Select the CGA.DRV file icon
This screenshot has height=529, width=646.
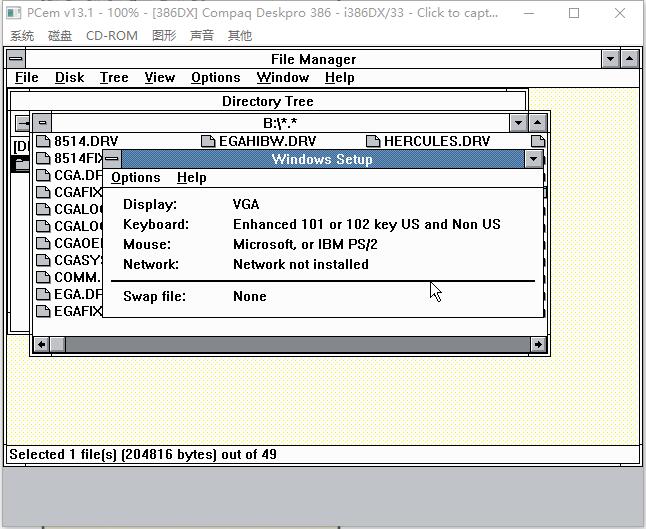click(42, 175)
